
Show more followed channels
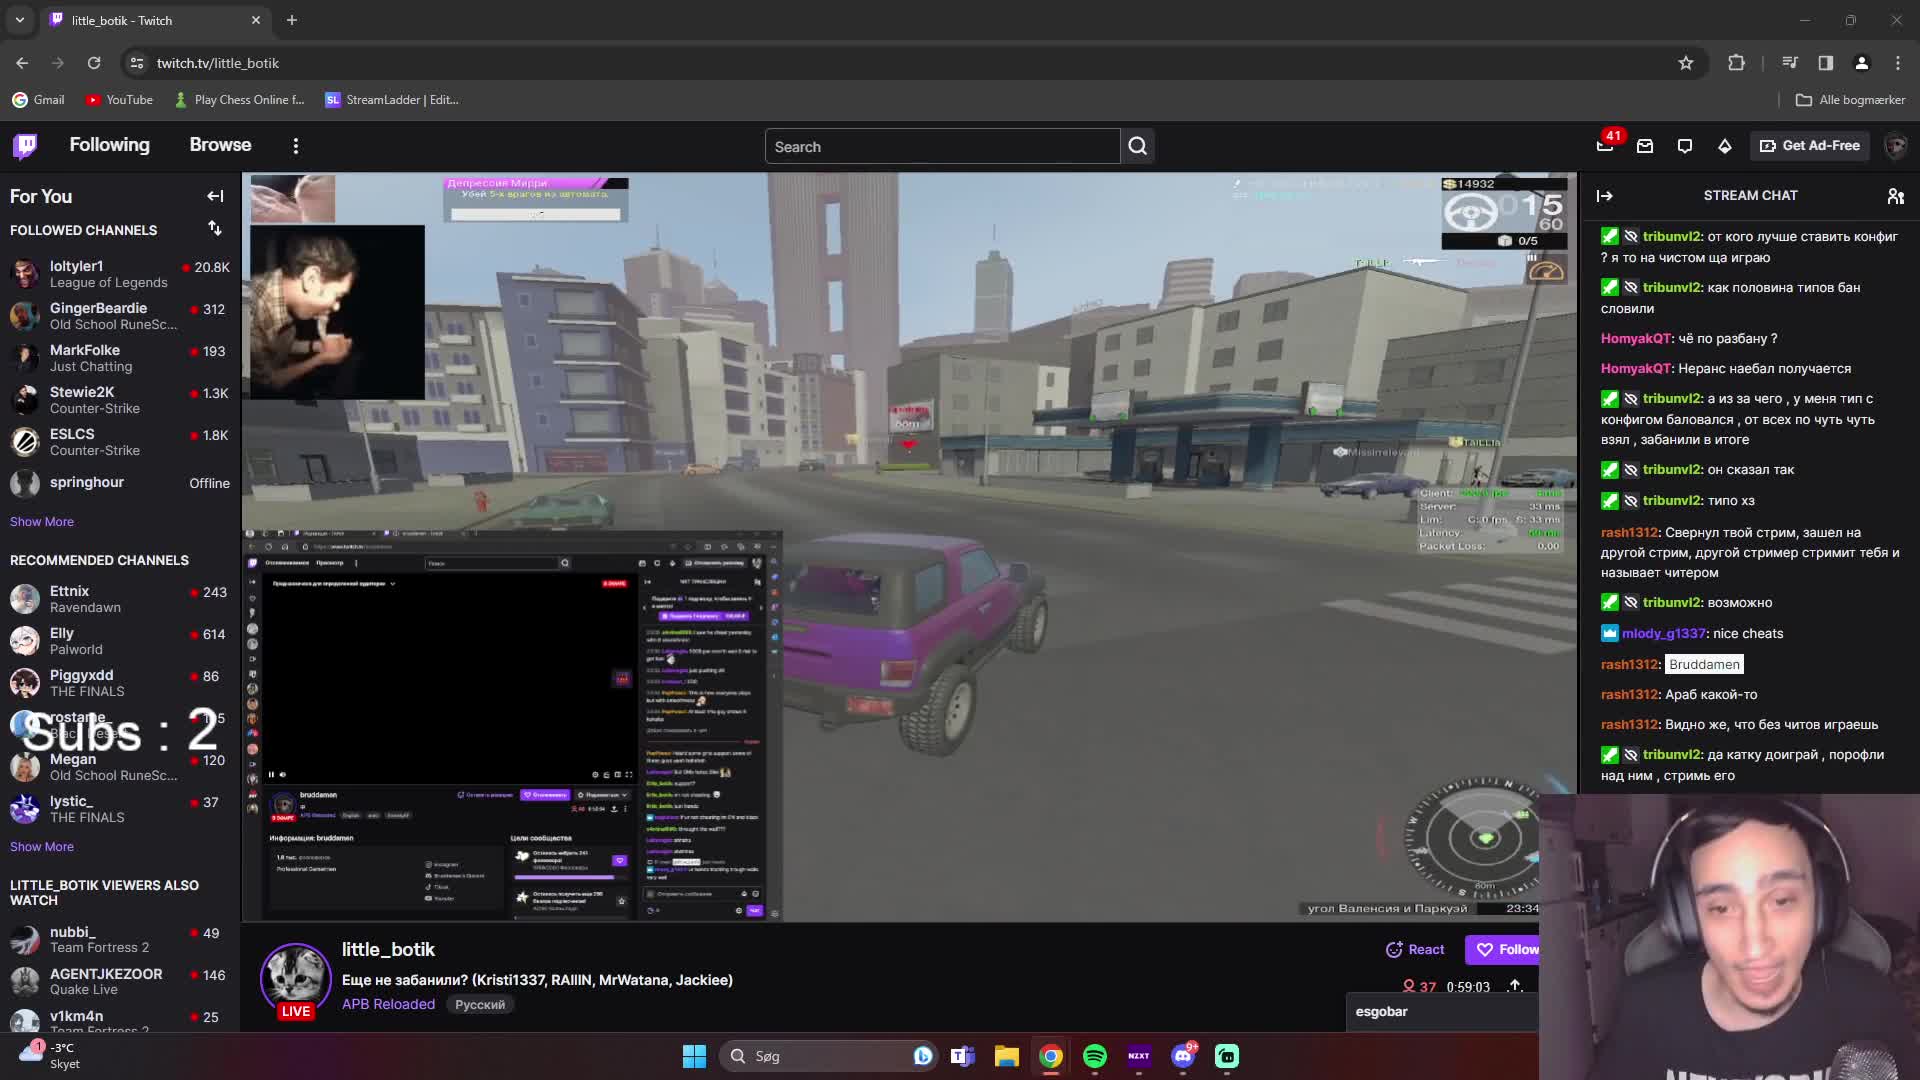click(42, 522)
